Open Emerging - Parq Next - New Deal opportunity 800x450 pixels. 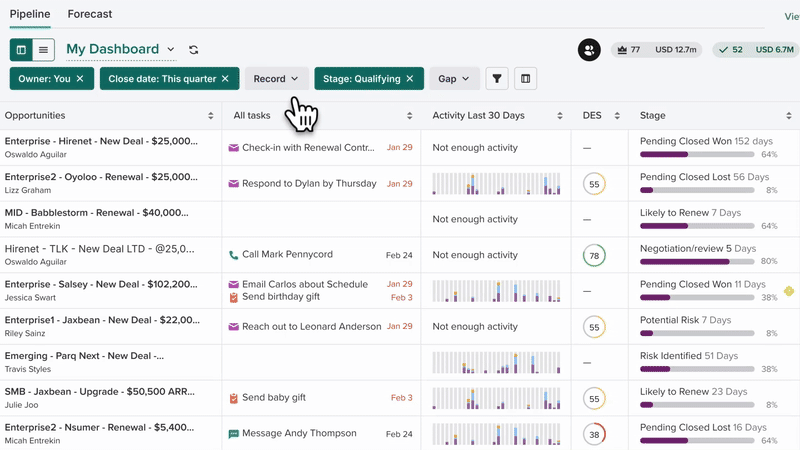click(84, 356)
